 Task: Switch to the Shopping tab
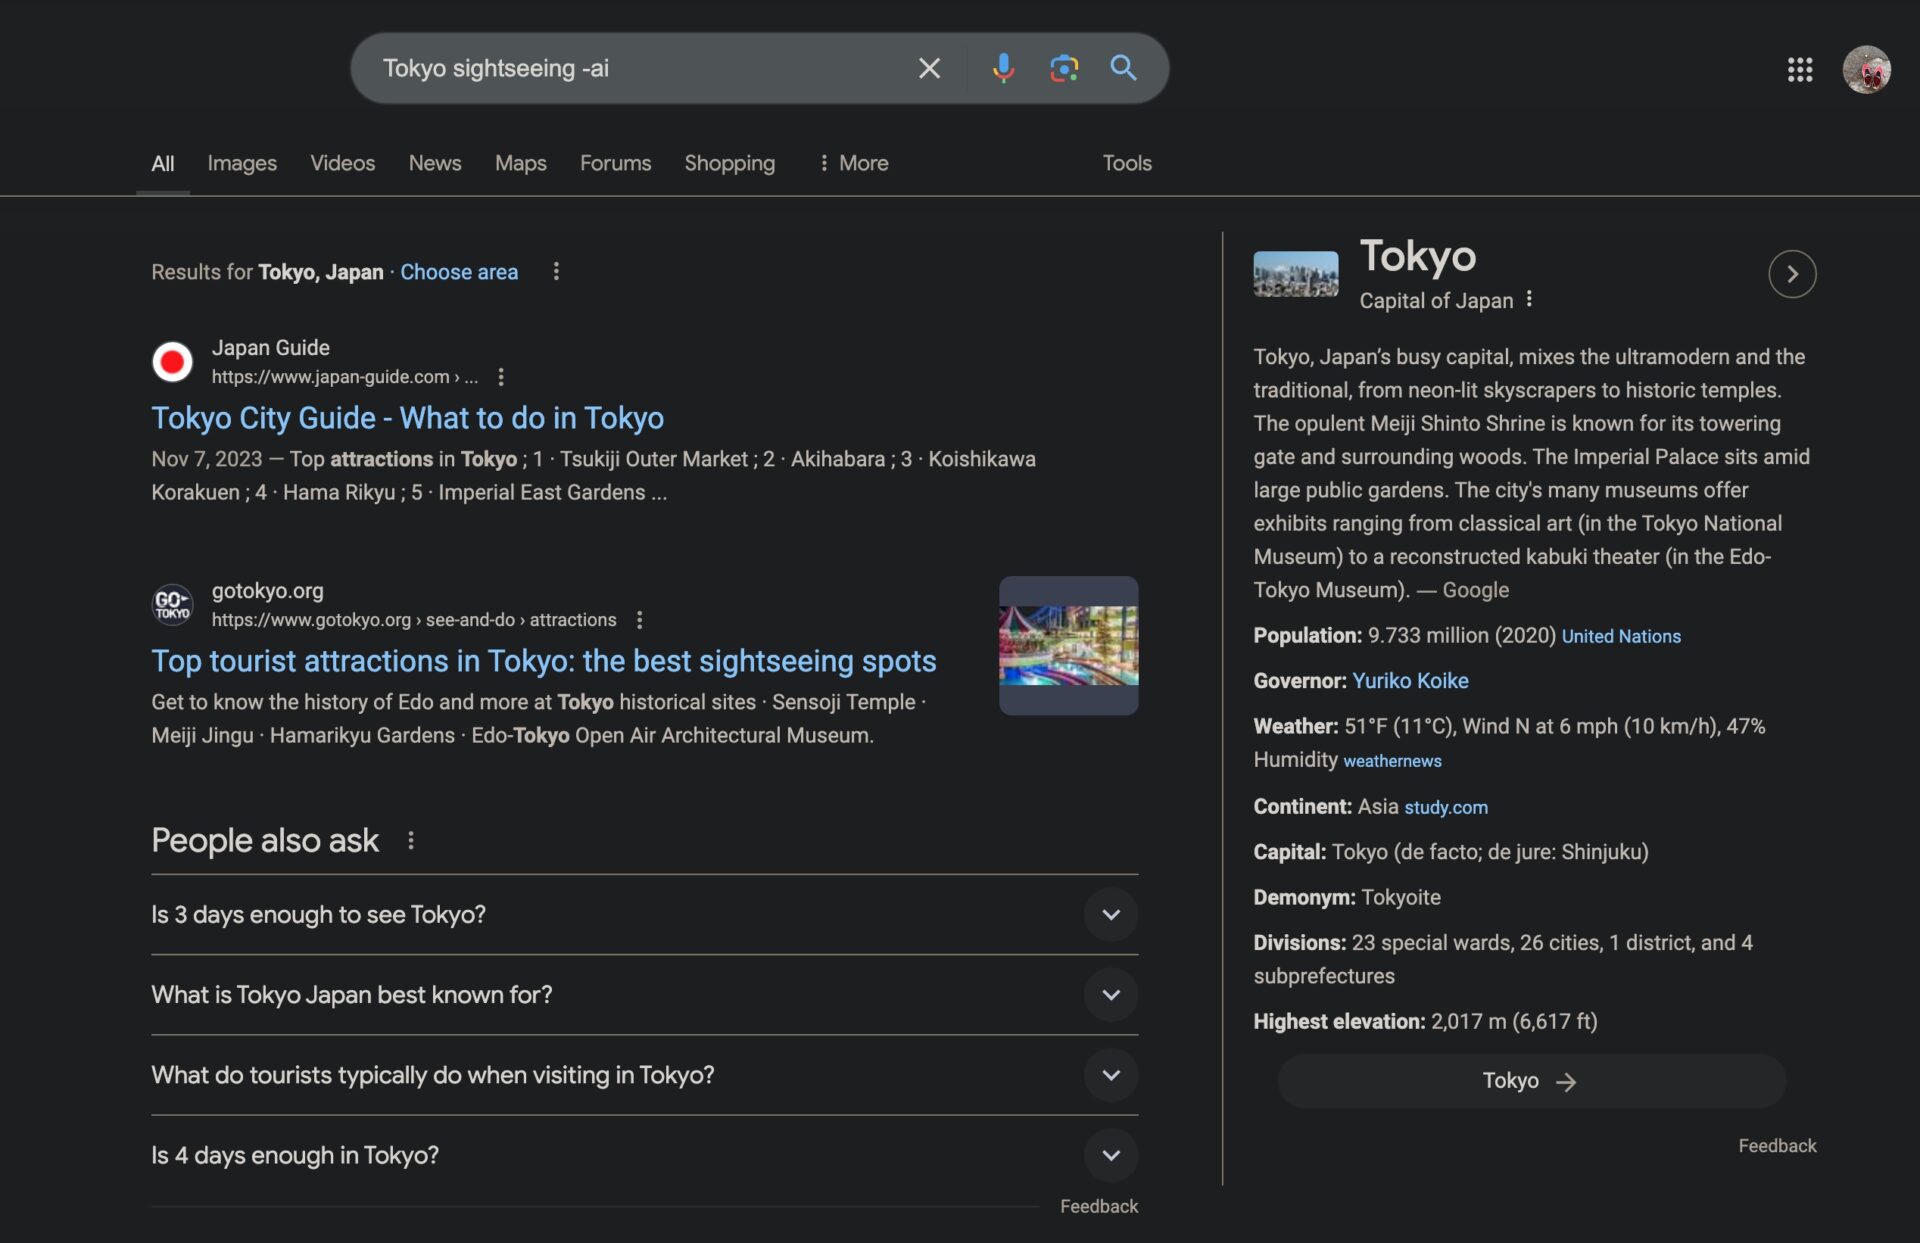point(730,163)
